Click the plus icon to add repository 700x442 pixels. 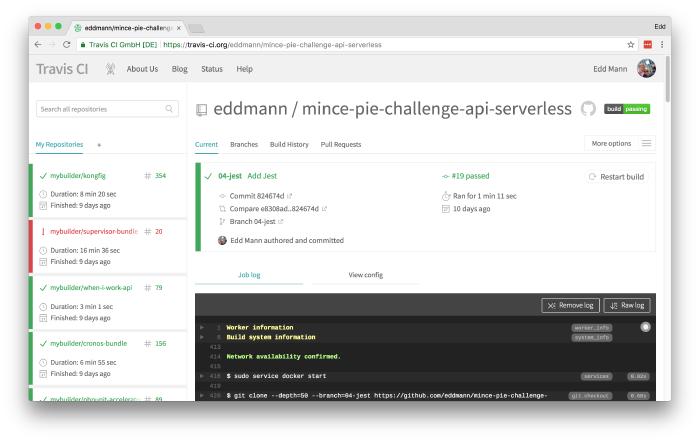tap(99, 145)
